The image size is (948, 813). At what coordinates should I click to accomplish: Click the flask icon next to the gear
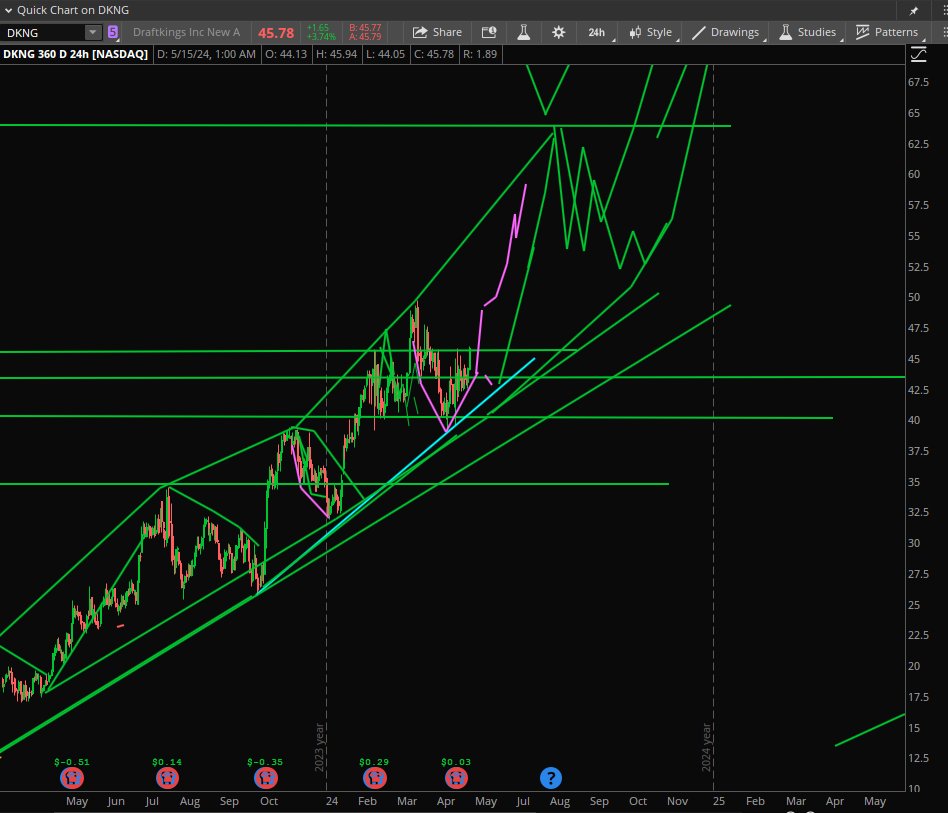524,33
